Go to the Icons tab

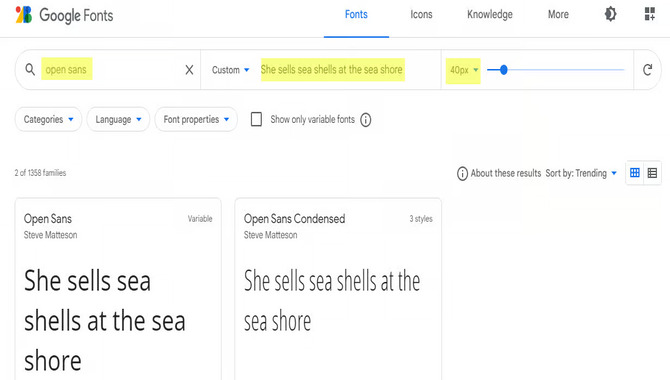pos(421,15)
